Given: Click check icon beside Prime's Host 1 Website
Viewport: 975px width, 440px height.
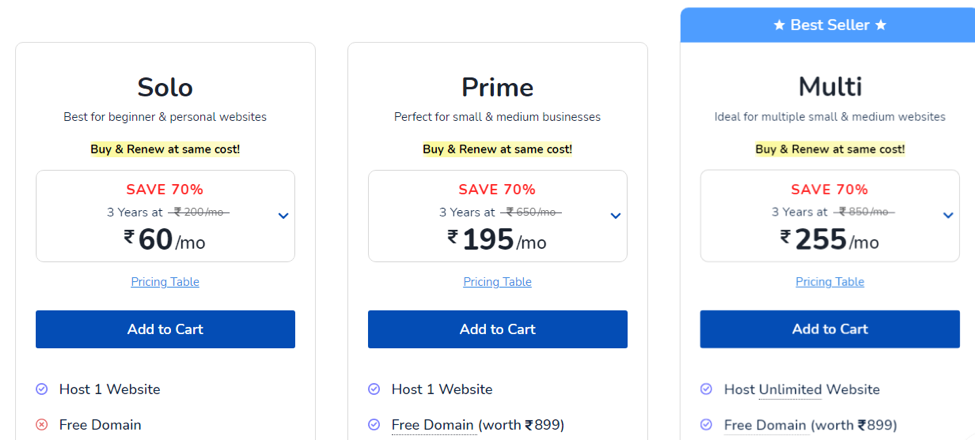Looking at the screenshot, I should point(374,389).
